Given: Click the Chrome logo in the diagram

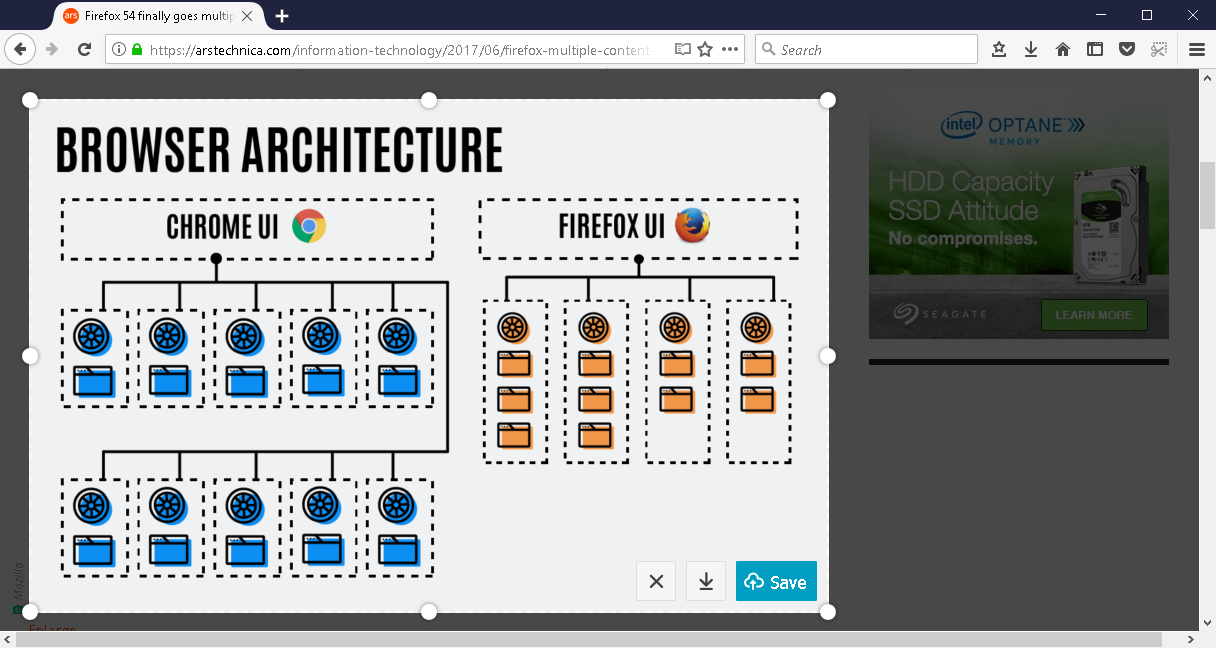Looking at the screenshot, I should [x=309, y=227].
